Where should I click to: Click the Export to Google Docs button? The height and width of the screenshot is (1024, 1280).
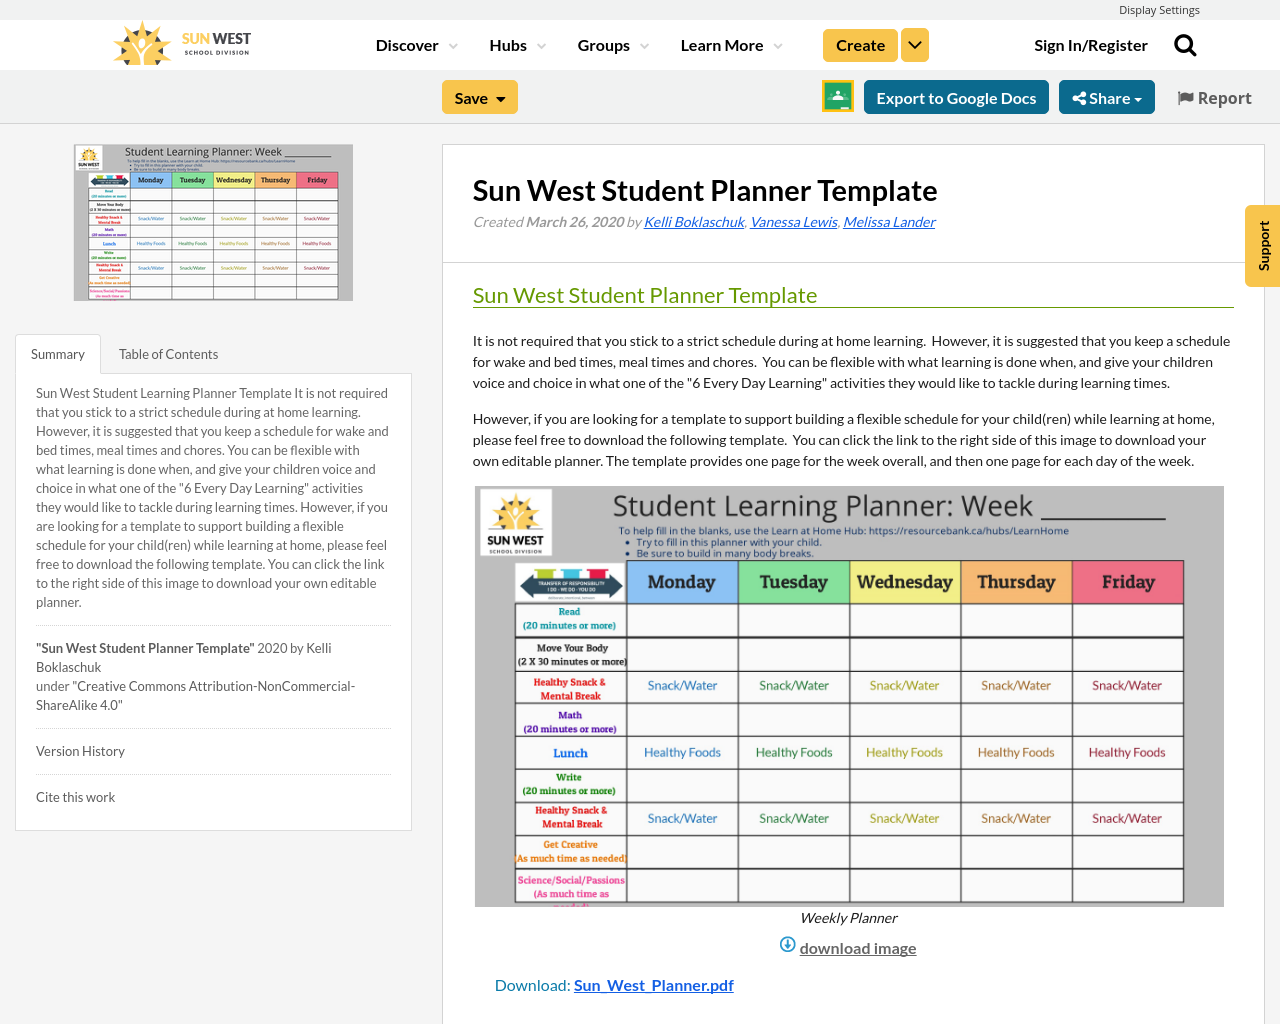(956, 96)
